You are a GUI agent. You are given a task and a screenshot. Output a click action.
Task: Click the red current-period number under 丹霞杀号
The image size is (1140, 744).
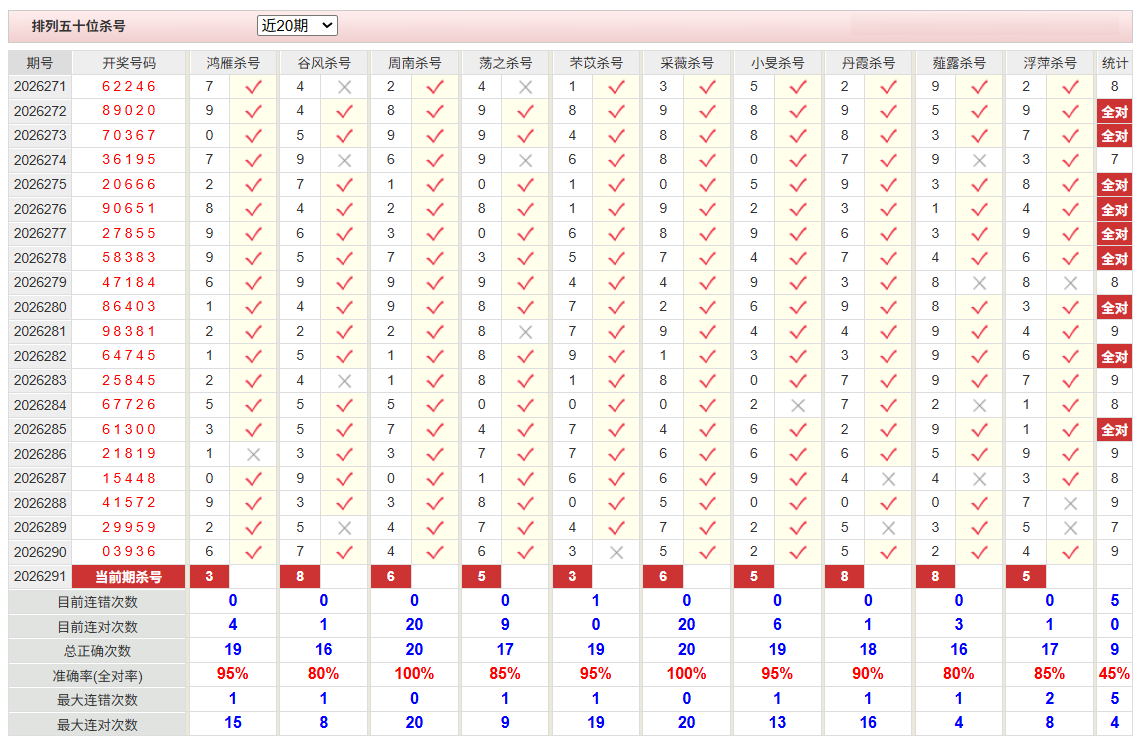tap(844, 577)
